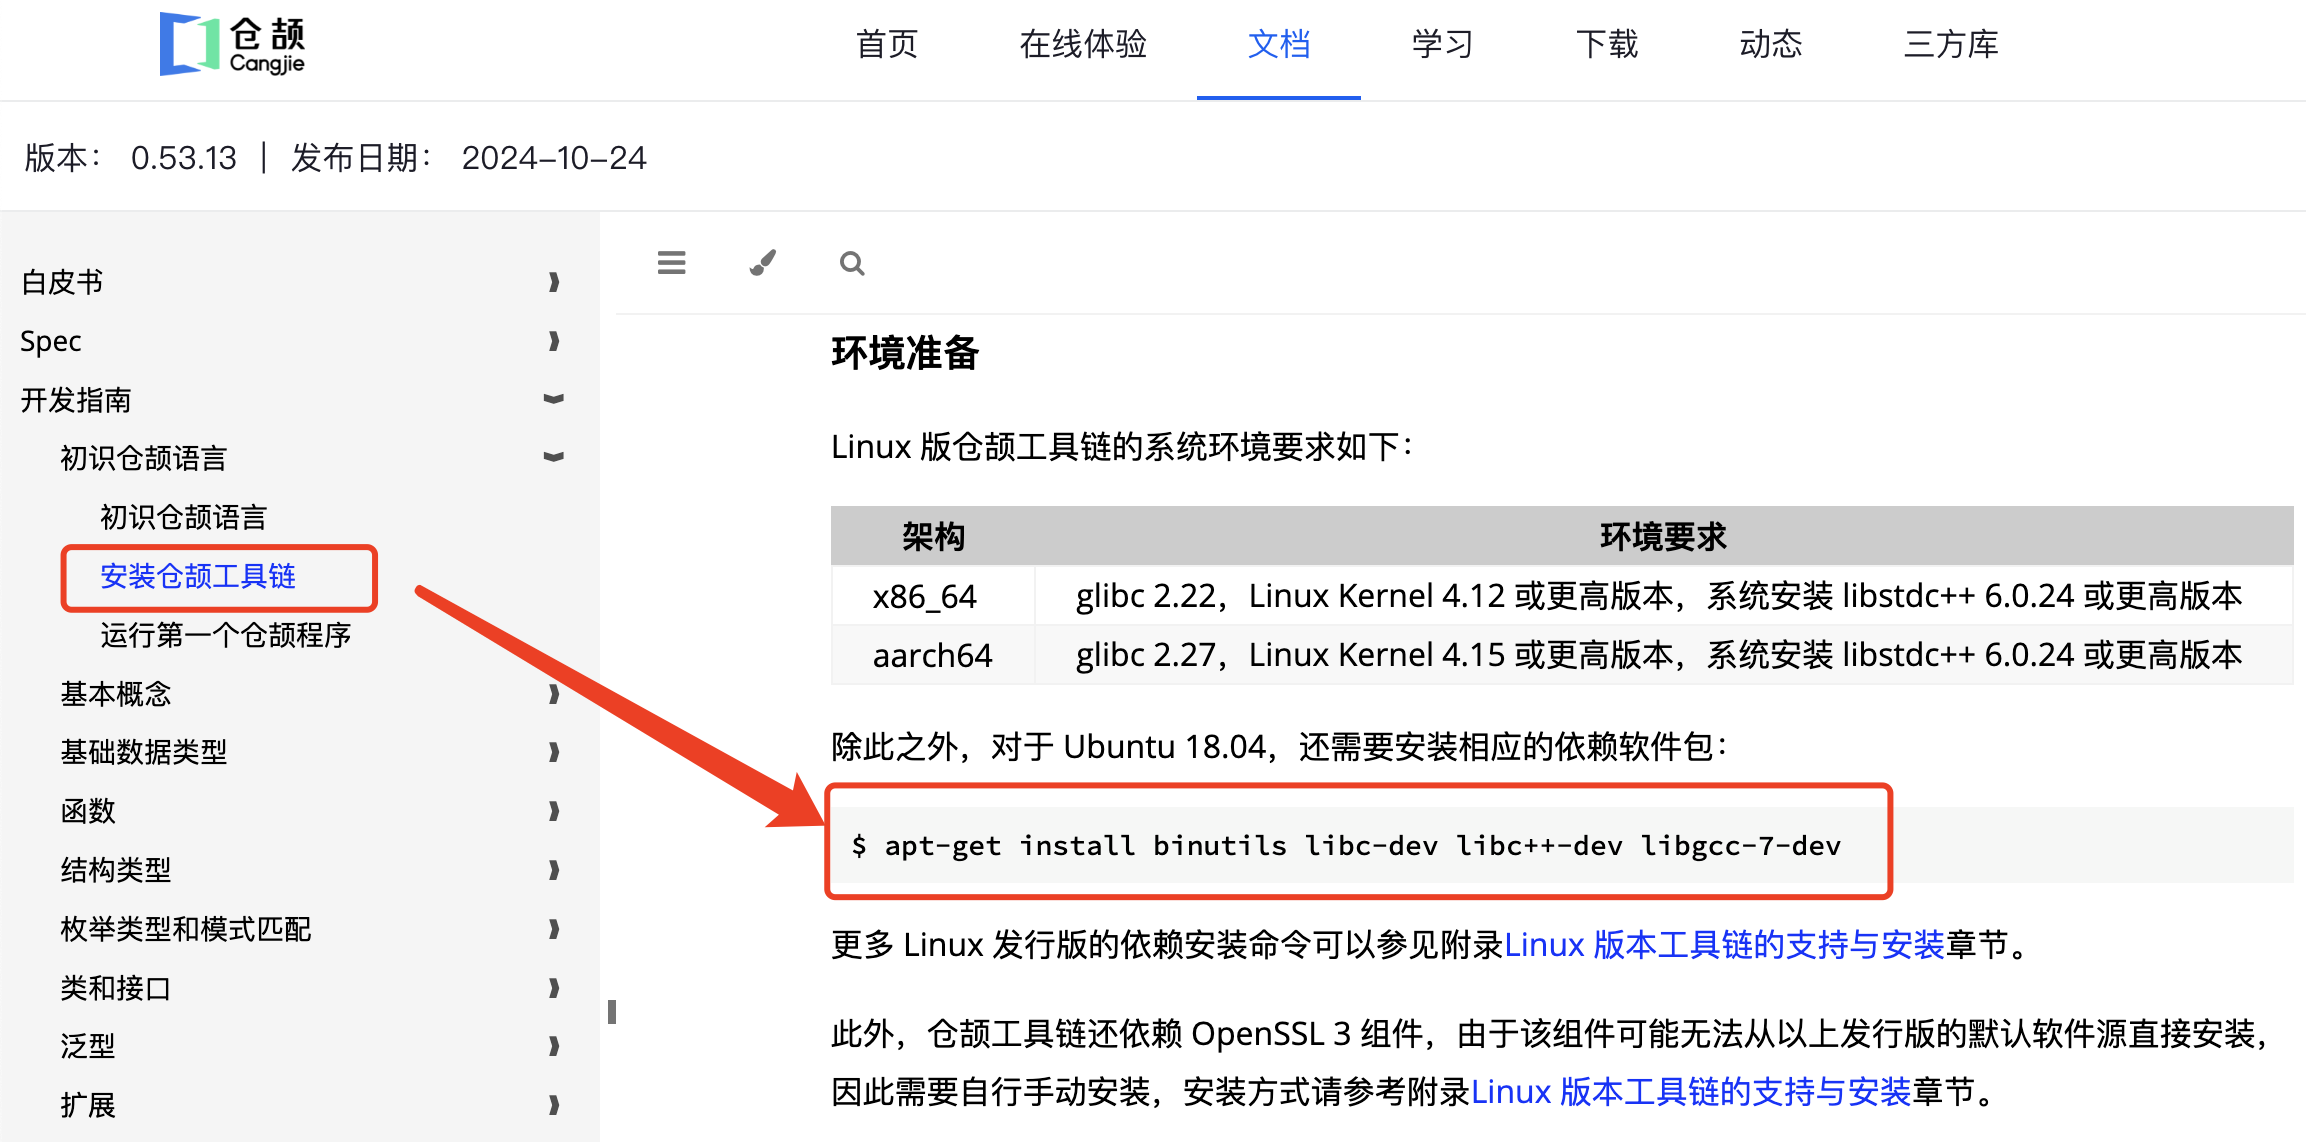
Task: Select the 文档 navigation tab
Action: (1279, 44)
